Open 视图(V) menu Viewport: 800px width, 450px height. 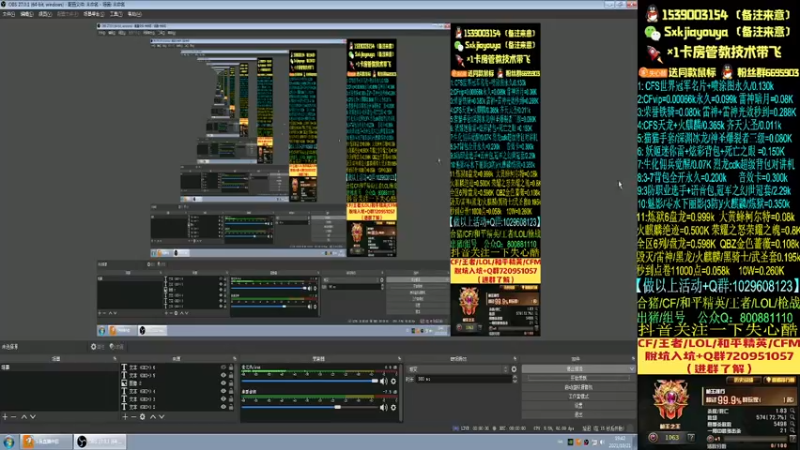(x=45, y=14)
